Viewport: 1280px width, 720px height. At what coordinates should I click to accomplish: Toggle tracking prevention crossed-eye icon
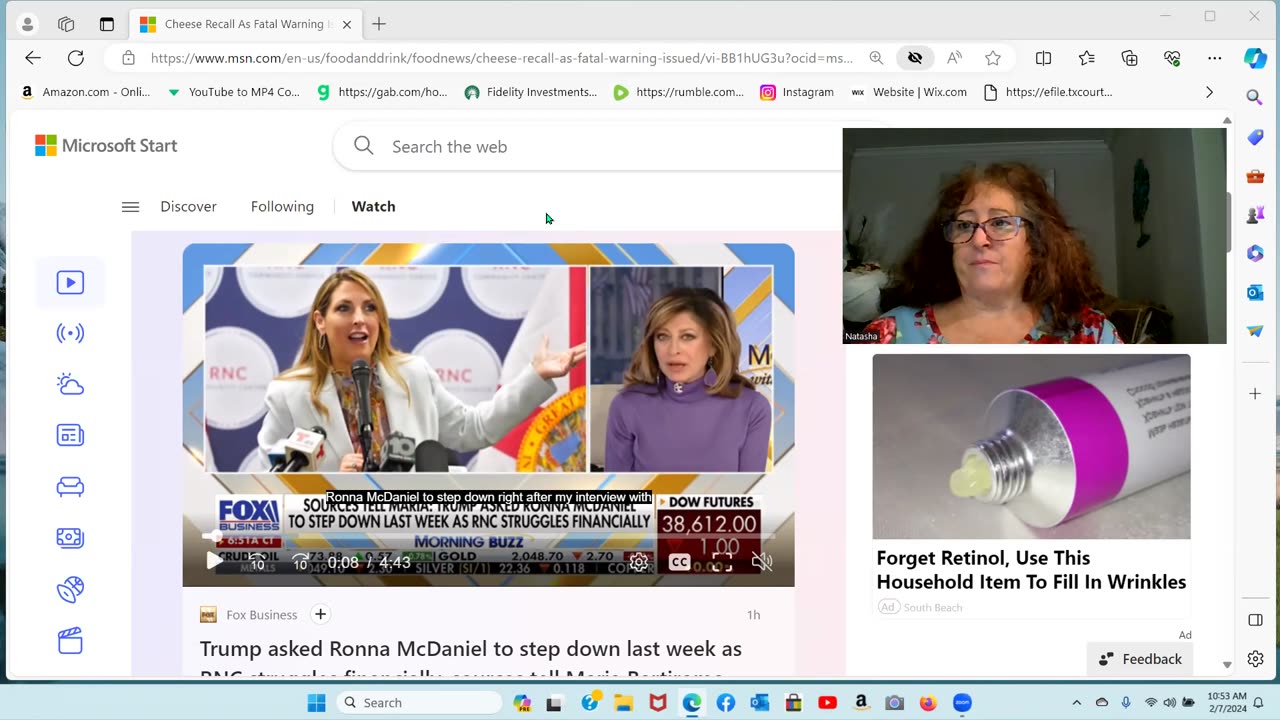coord(915,58)
